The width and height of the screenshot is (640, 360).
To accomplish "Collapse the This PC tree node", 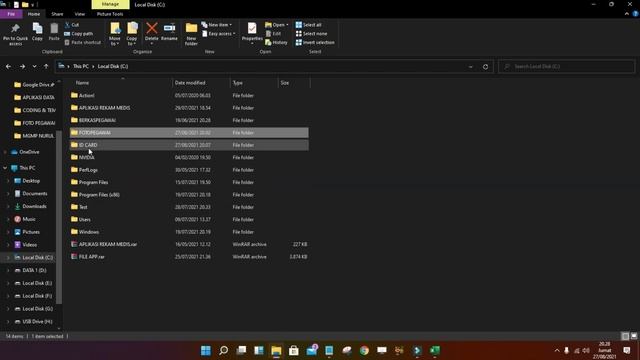I will (5, 168).
